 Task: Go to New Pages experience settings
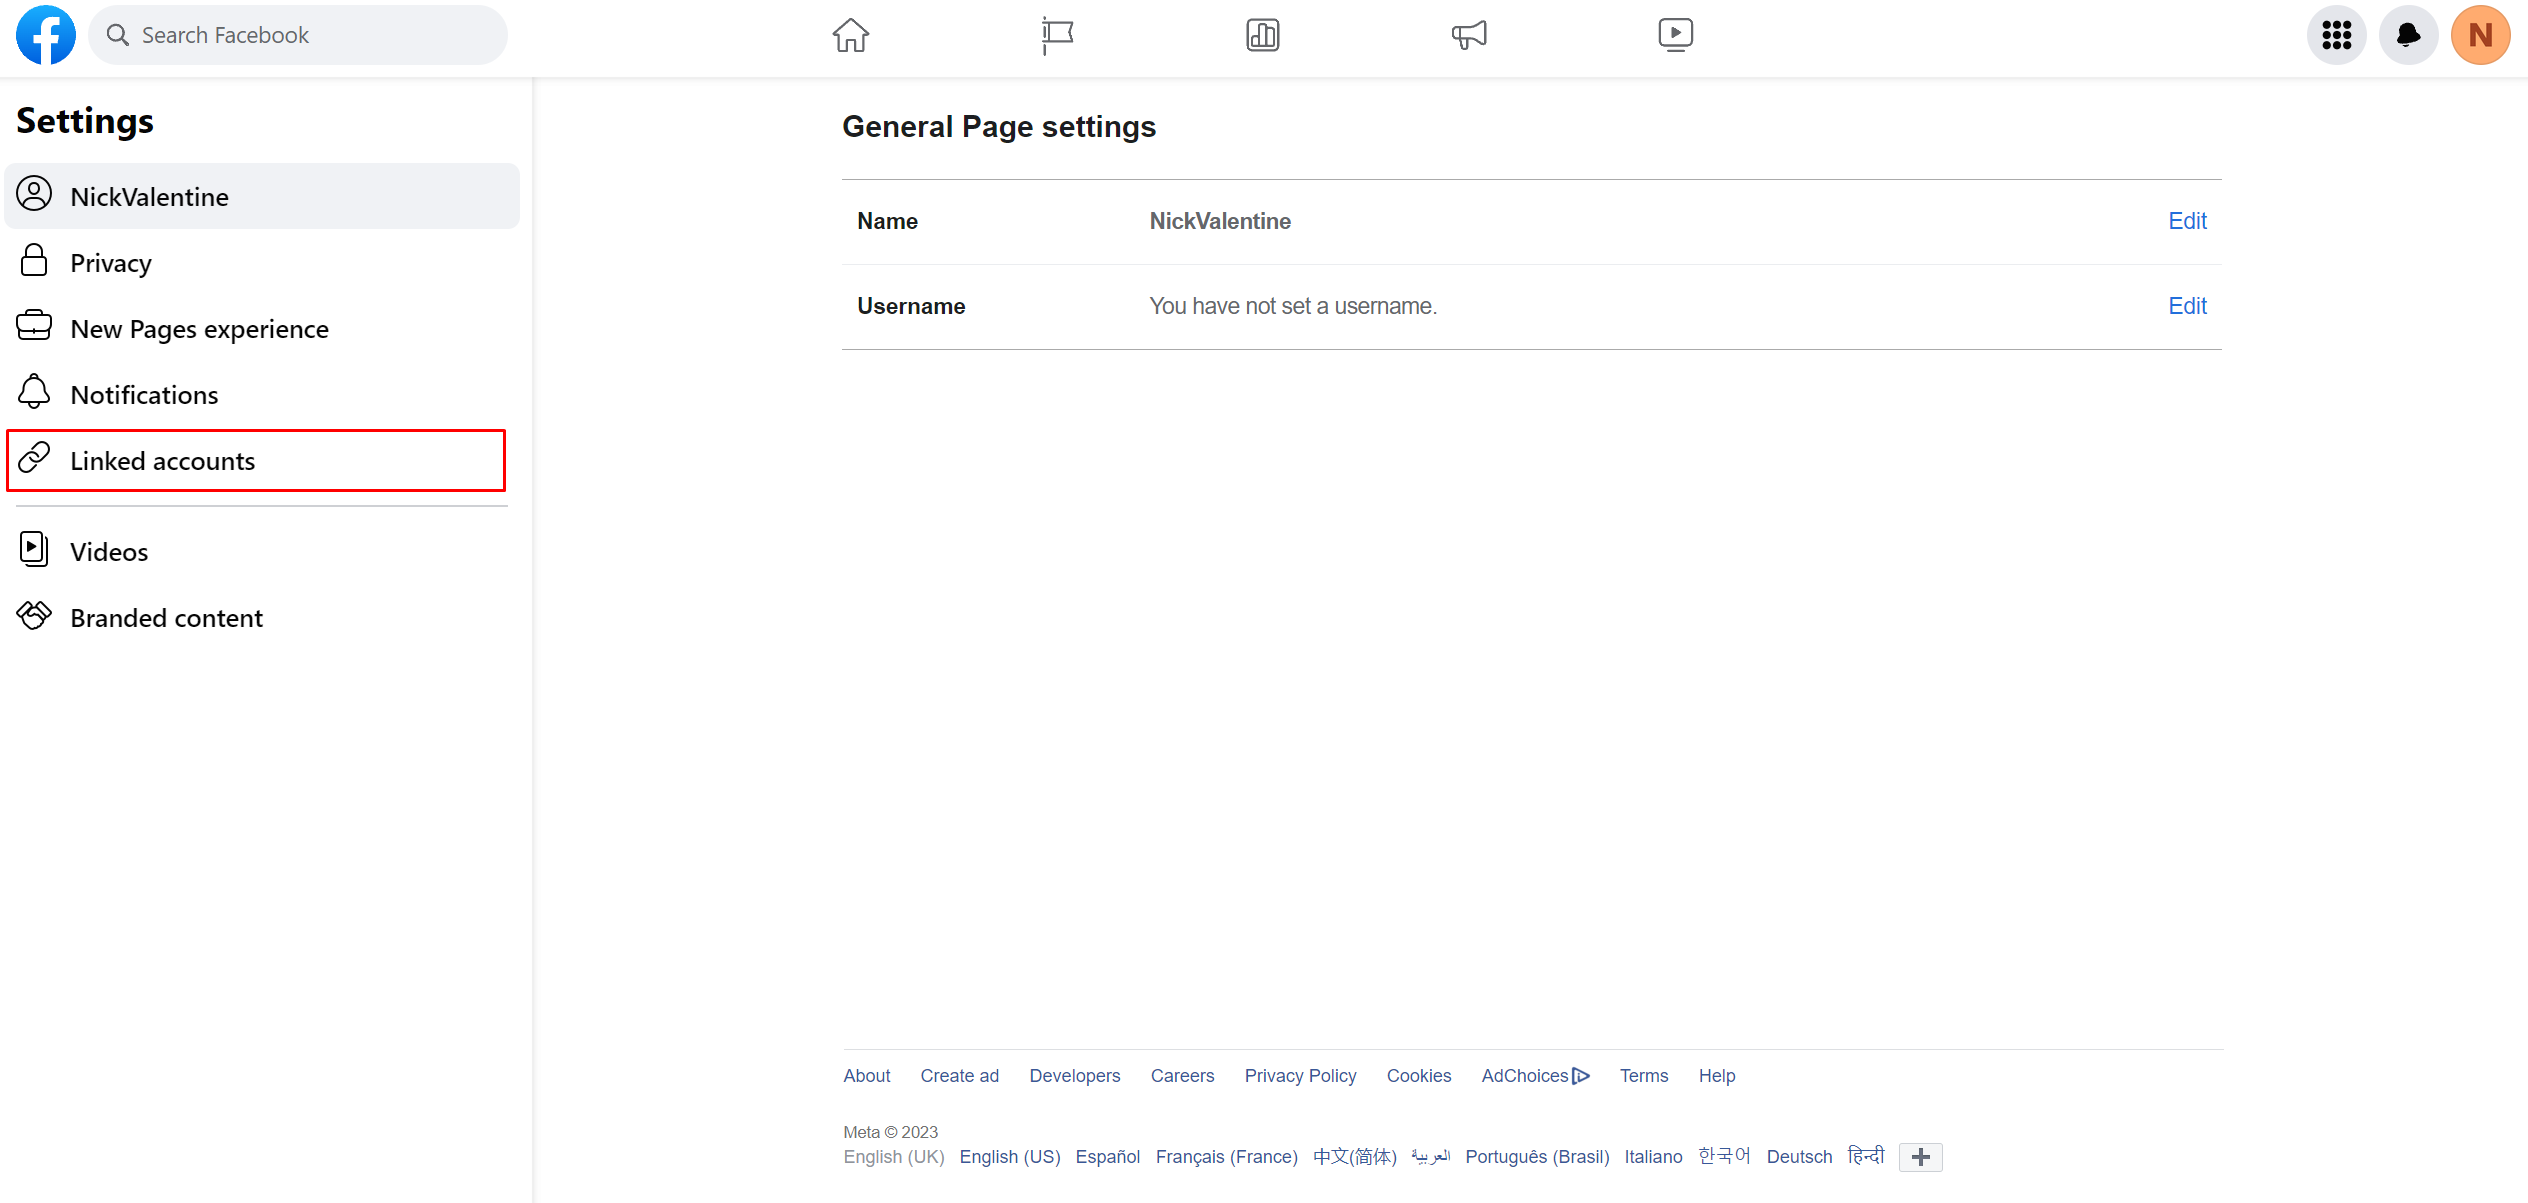coord(199,329)
